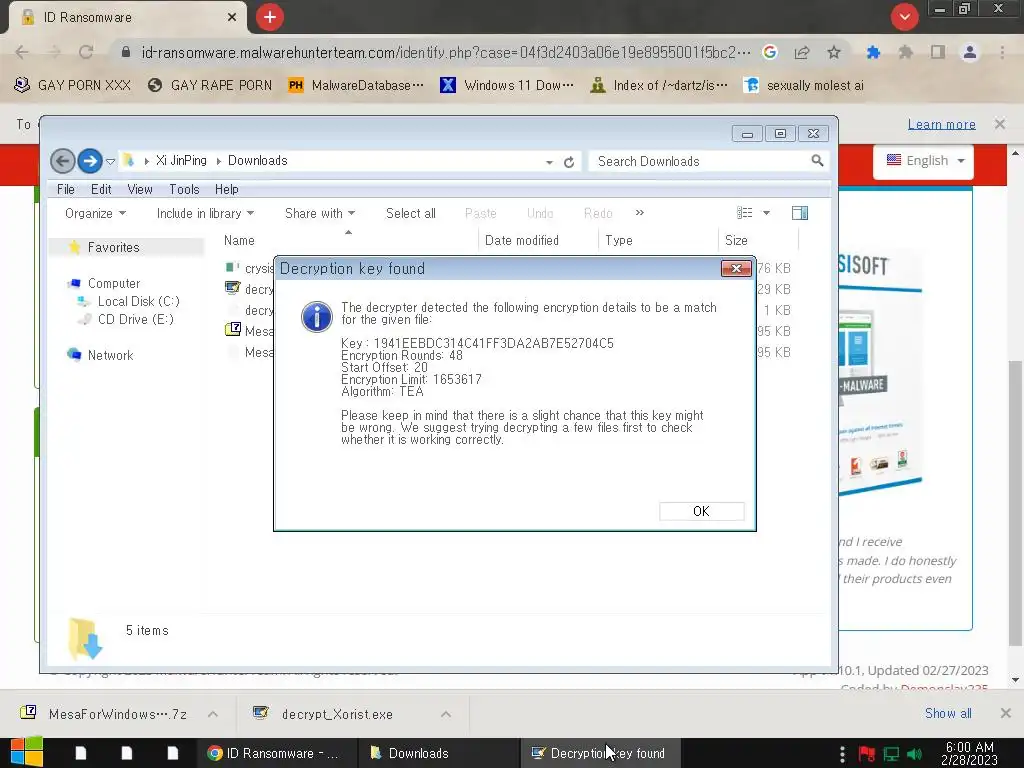The width and height of the screenshot is (1024, 768).
Task: Click the search magnifier icon in Explorer
Action: pyautogui.click(x=817, y=161)
